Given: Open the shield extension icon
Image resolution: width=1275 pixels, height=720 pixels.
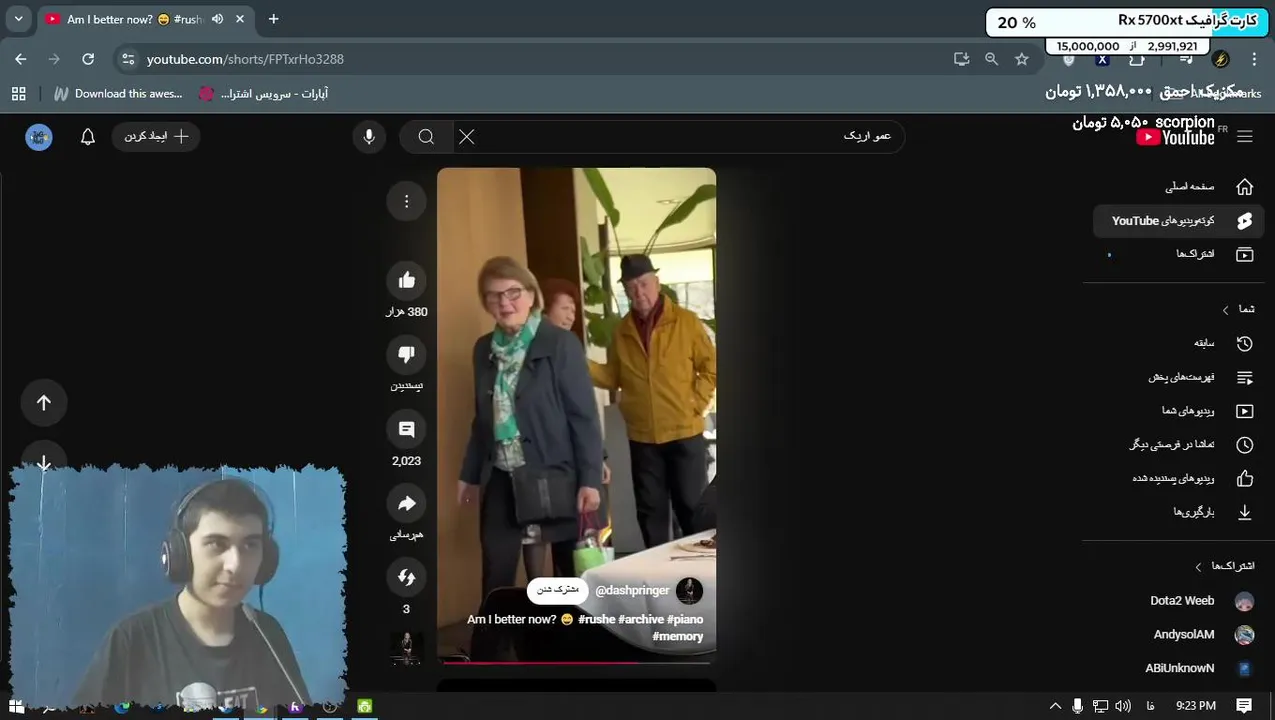Looking at the screenshot, I should click(1068, 60).
